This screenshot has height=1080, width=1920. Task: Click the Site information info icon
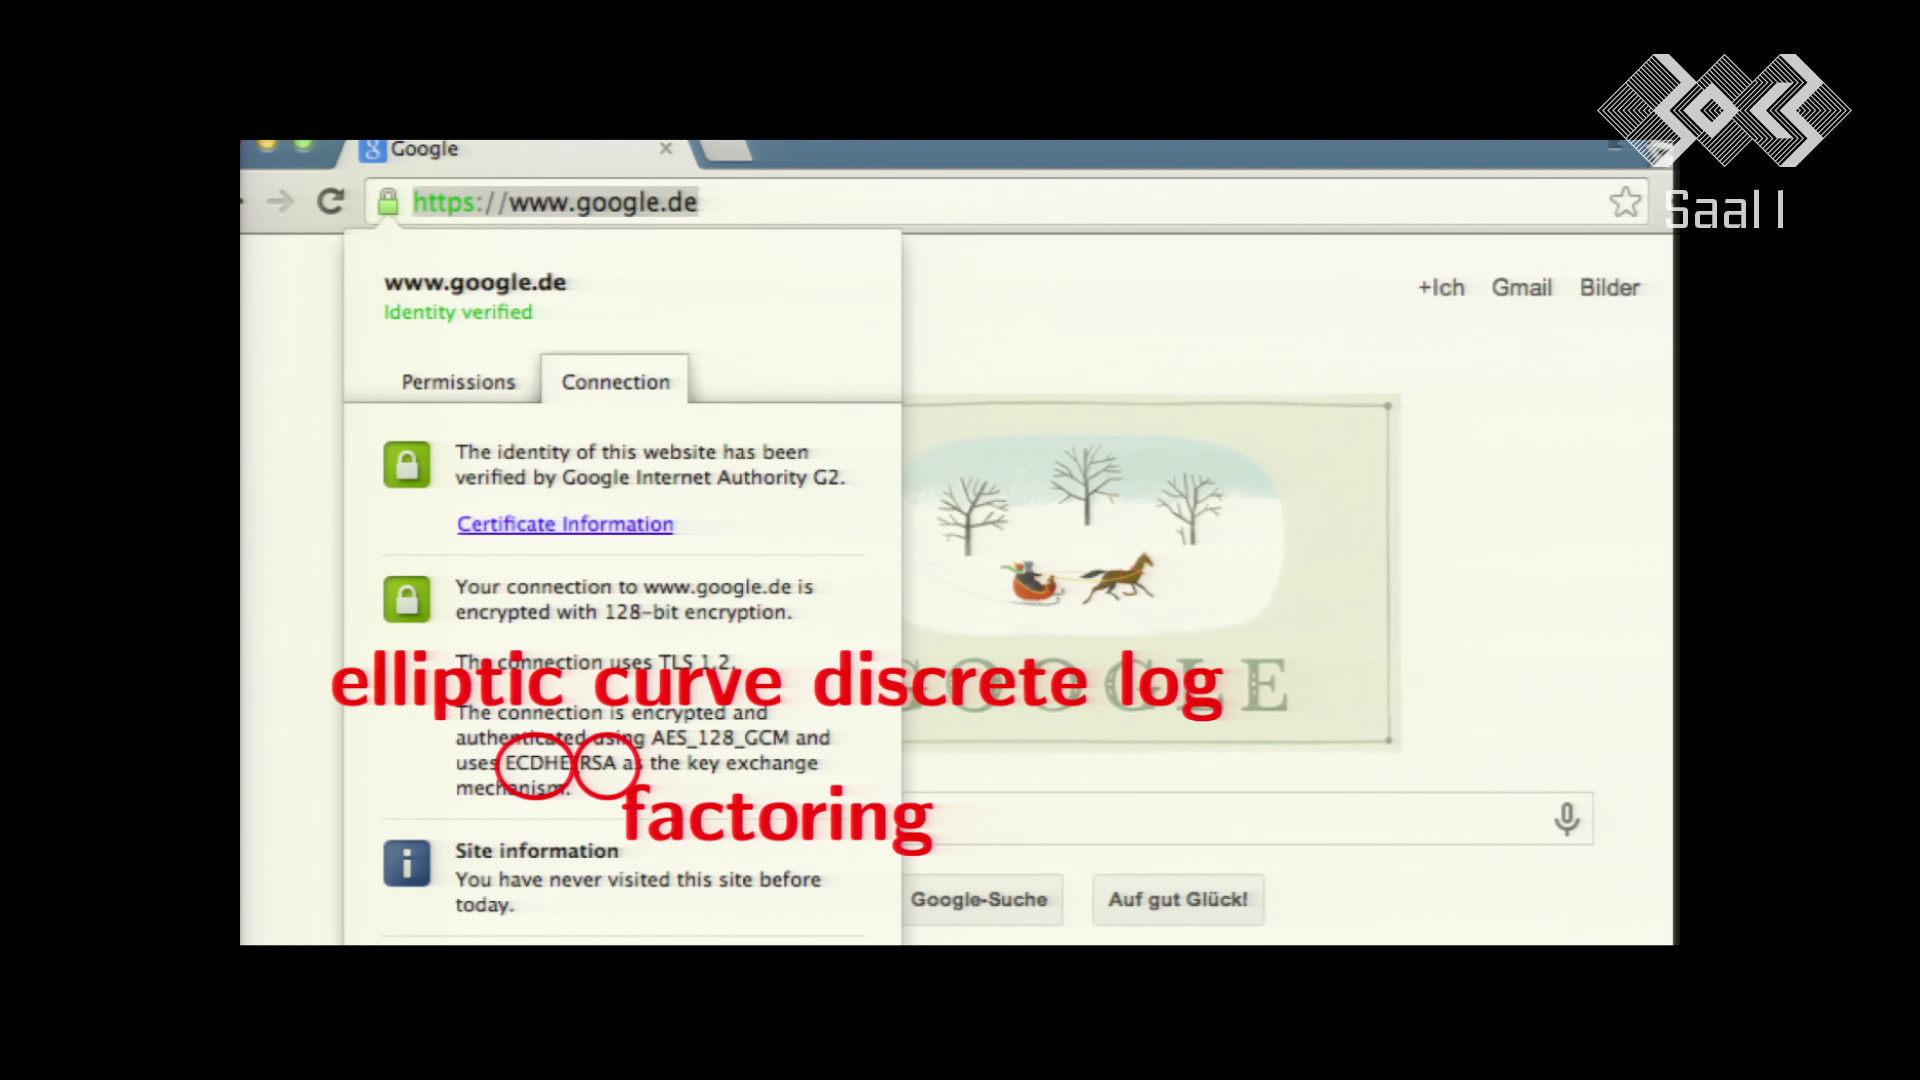[x=407, y=863]
